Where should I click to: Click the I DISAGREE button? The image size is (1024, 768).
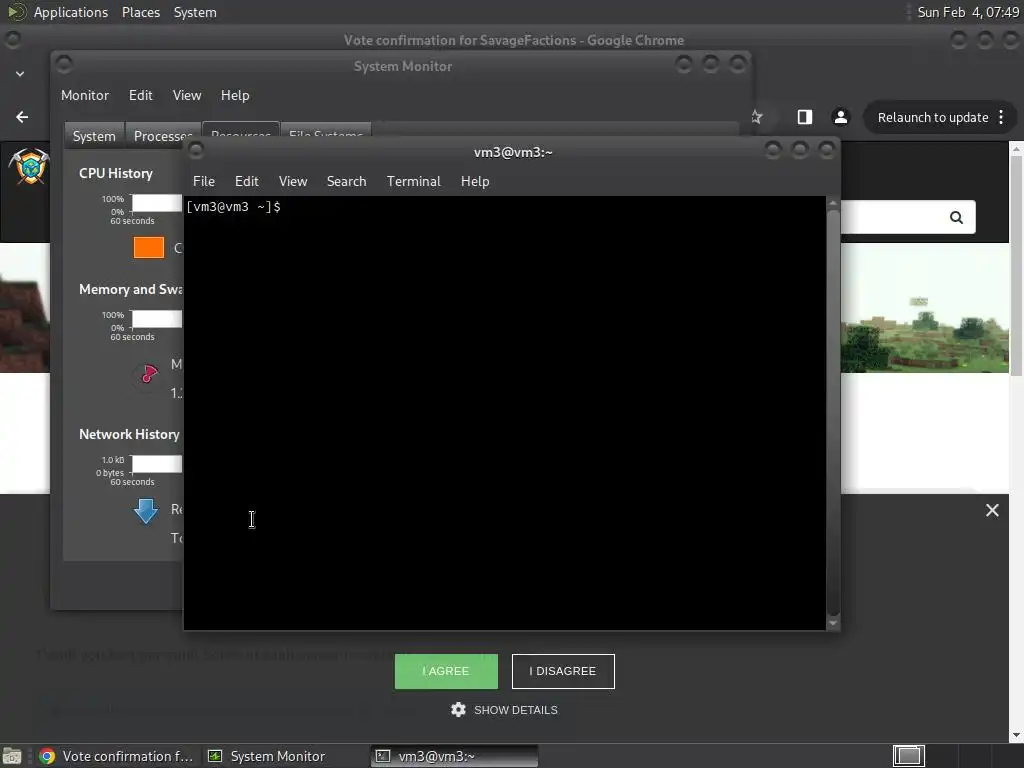(x=563, y=671)
